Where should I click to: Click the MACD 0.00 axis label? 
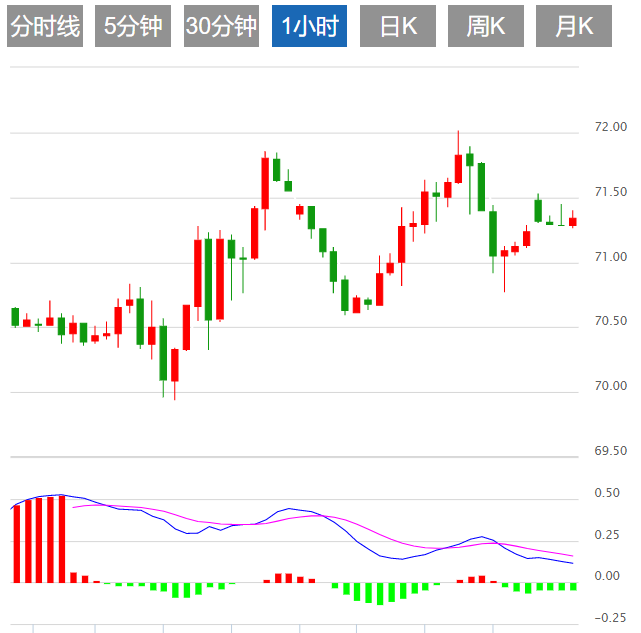(x=607, y=576)
